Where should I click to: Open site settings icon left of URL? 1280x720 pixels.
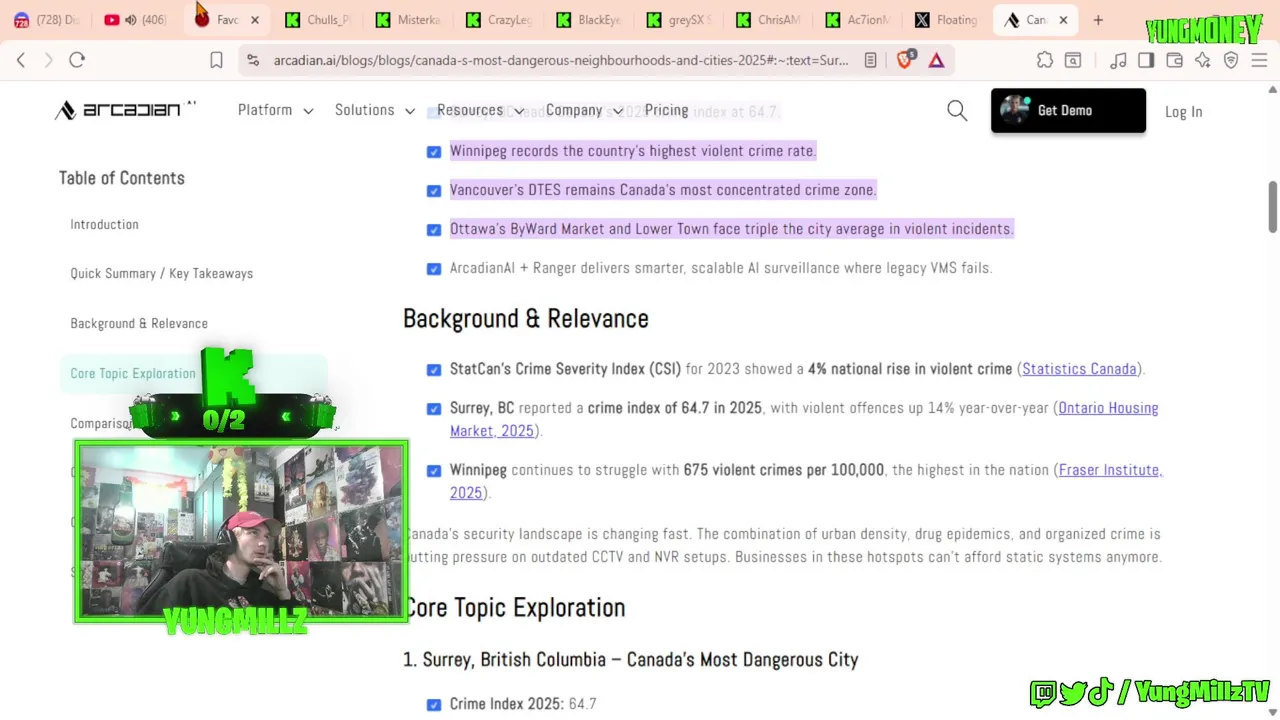(x=253, y=60)
